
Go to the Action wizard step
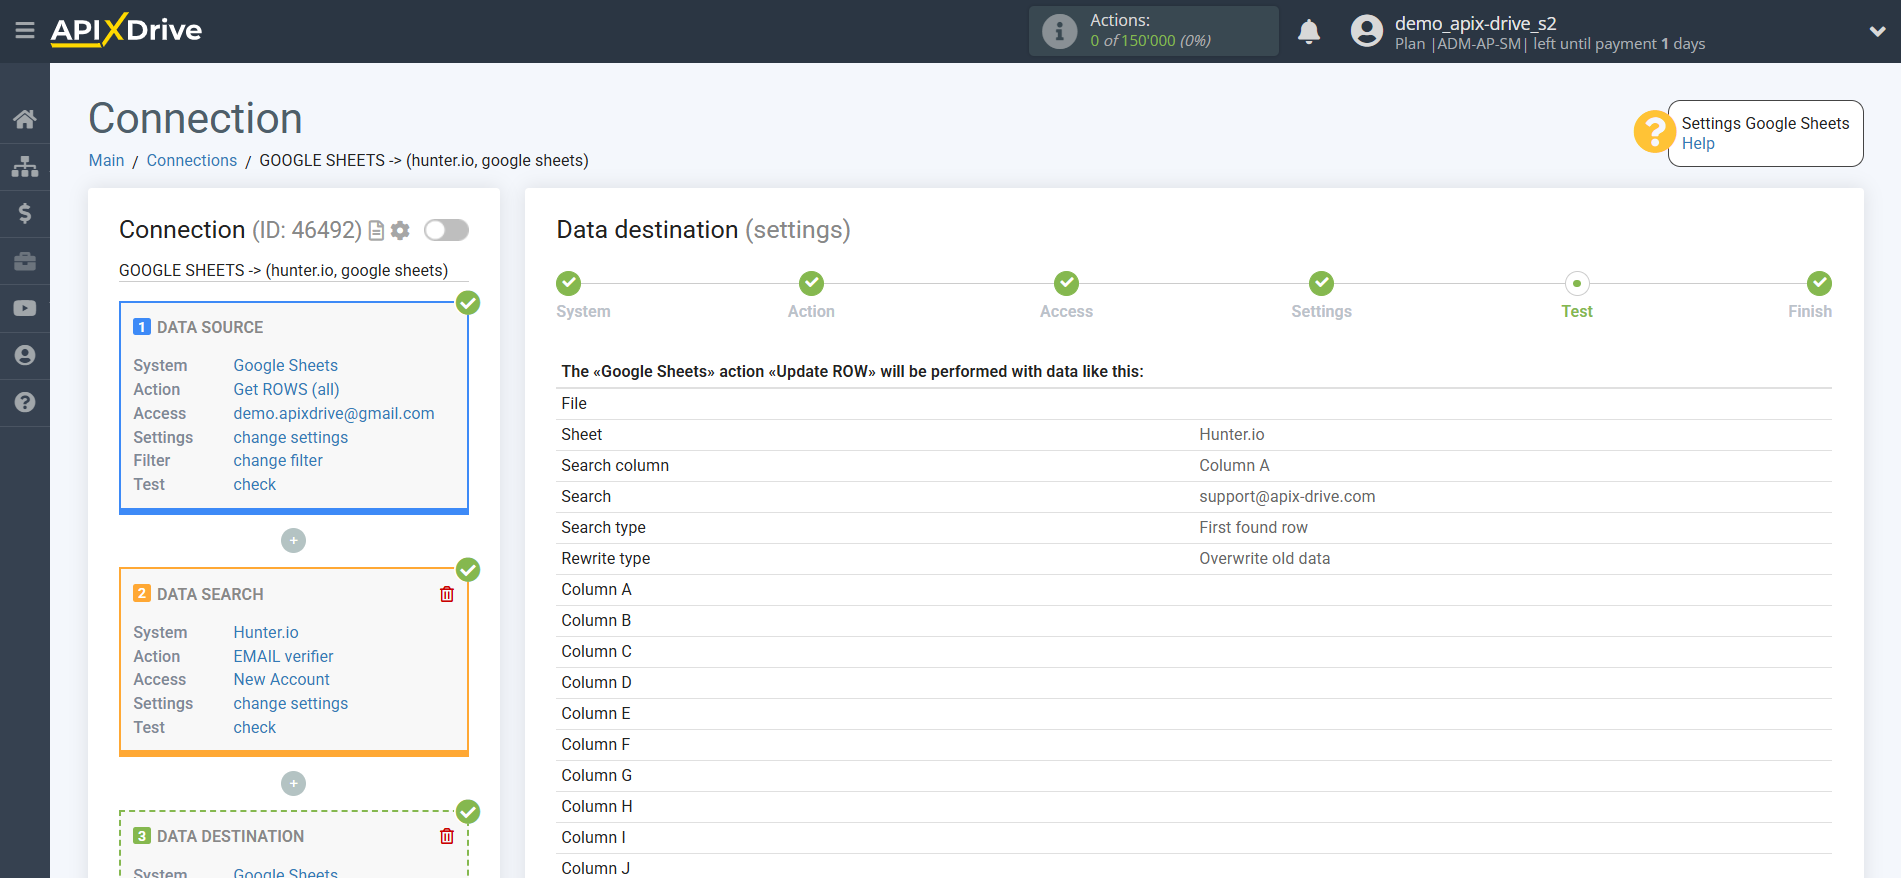pyautogui.click(x=811, y=284)
